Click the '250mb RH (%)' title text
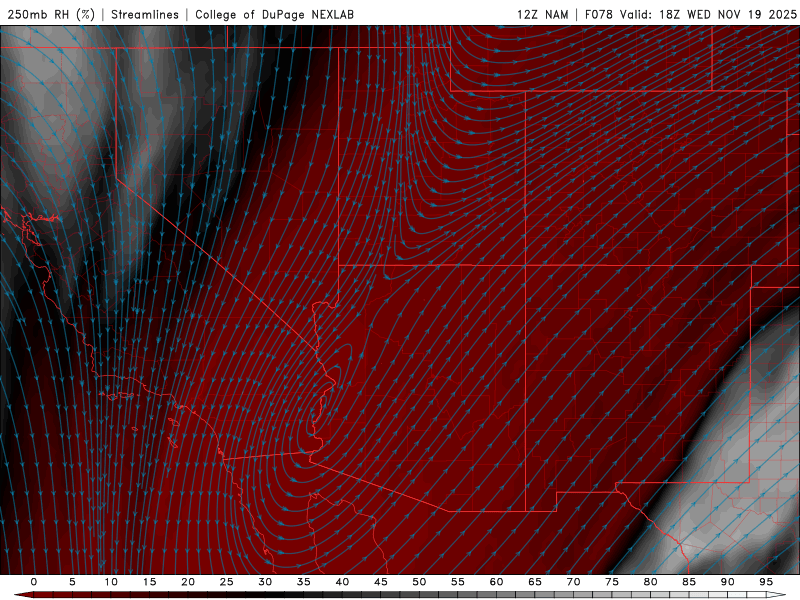The image size is (800, 600). pyautogui.click(x=51, y=14)
